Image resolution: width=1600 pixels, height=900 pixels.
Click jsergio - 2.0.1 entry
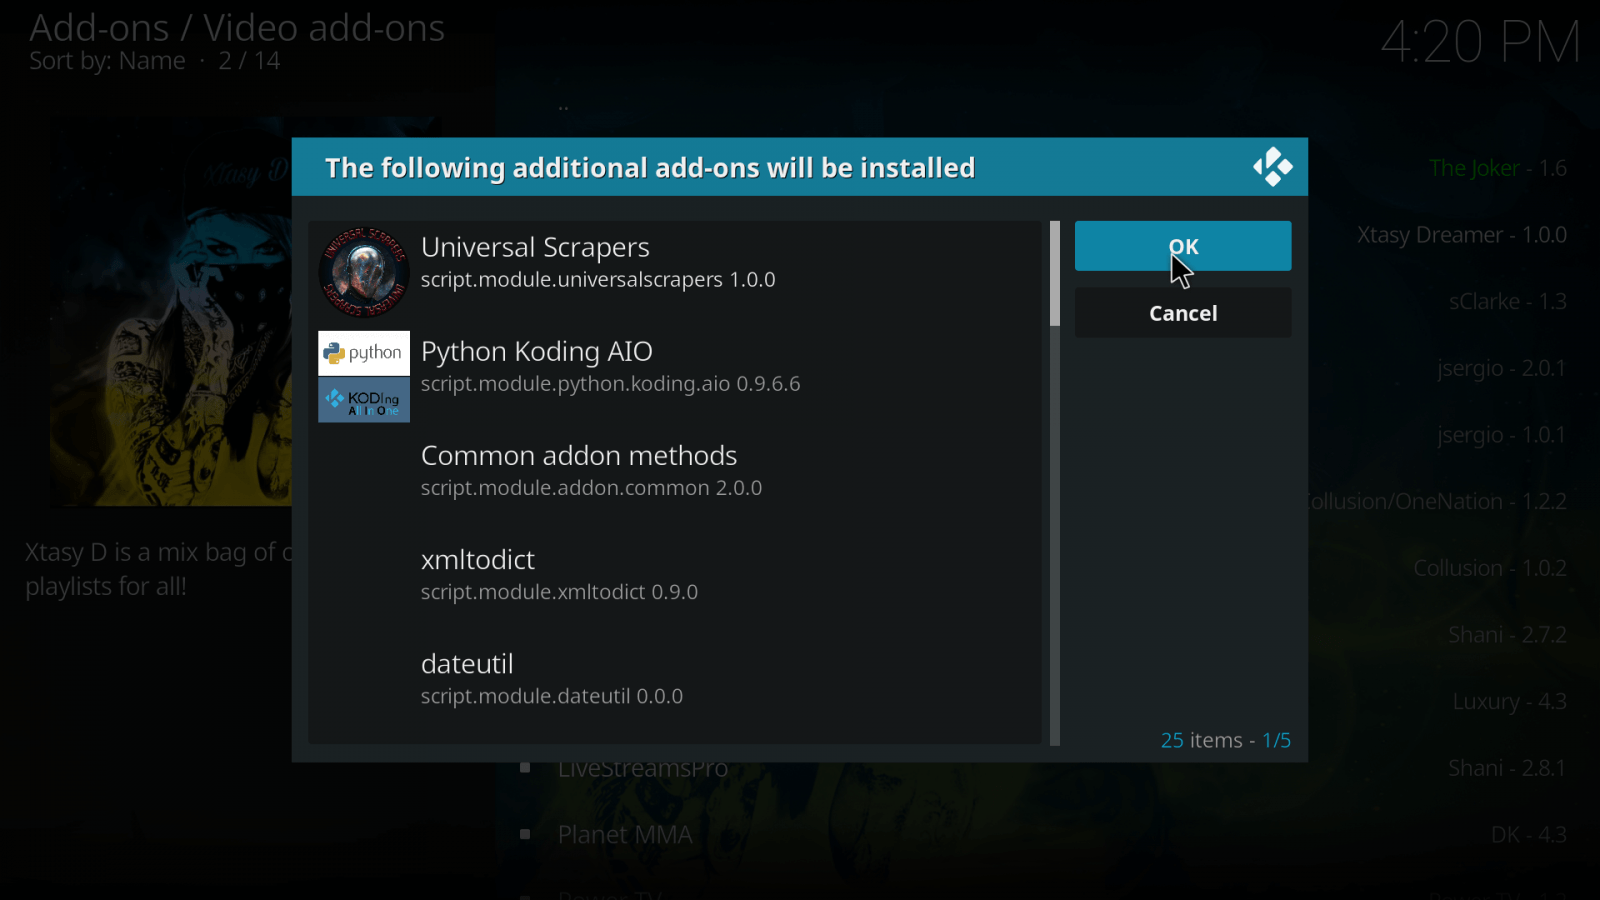point(1501,369)
